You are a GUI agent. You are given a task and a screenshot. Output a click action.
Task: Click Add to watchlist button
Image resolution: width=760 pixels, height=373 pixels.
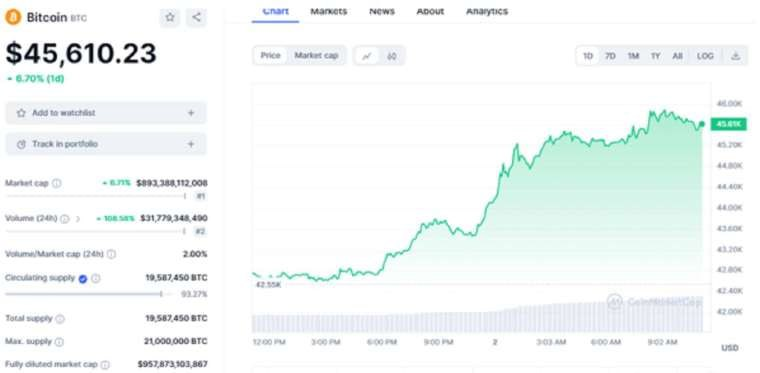coord(106,113)
